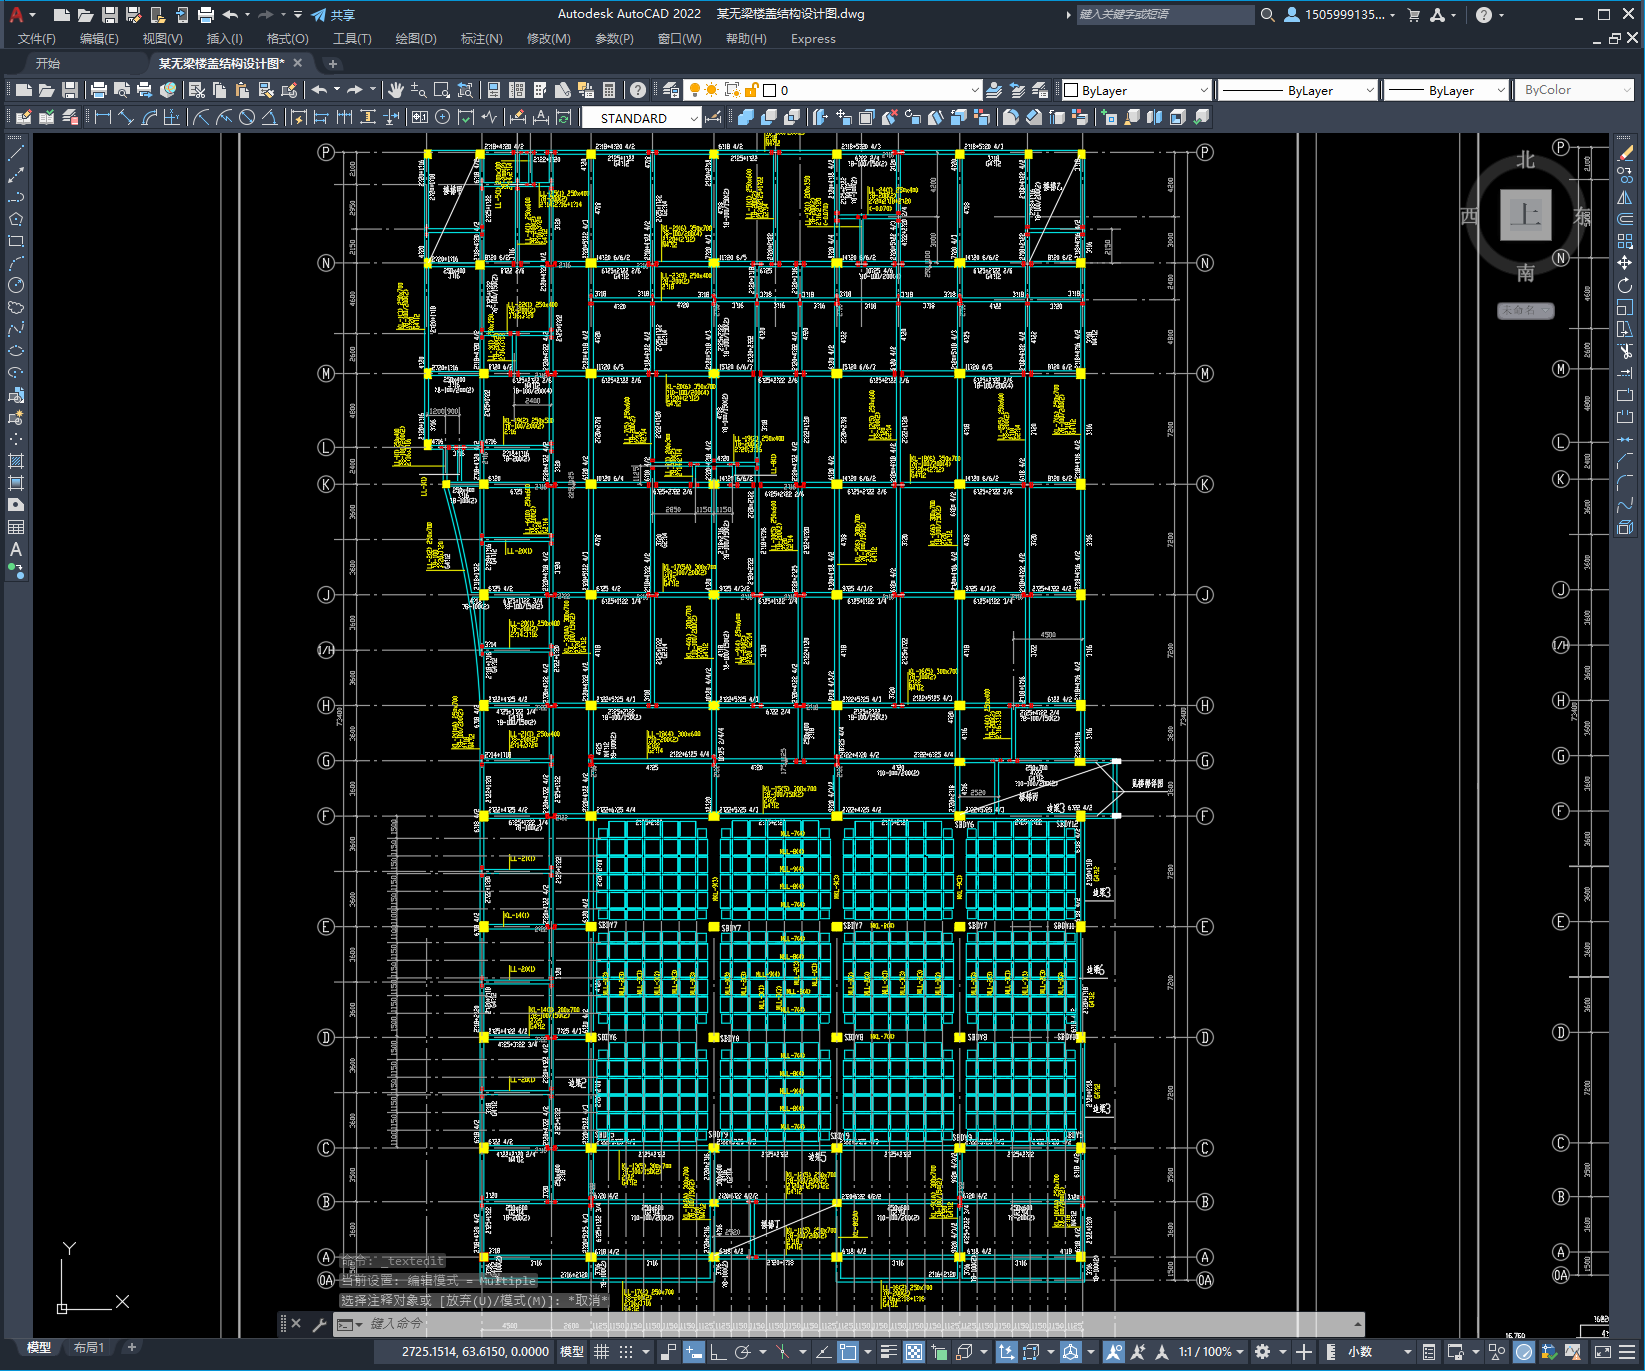Open the 标注(N) menu
The height and width of the screenshot is (1371, 1645).
point(481,39)
